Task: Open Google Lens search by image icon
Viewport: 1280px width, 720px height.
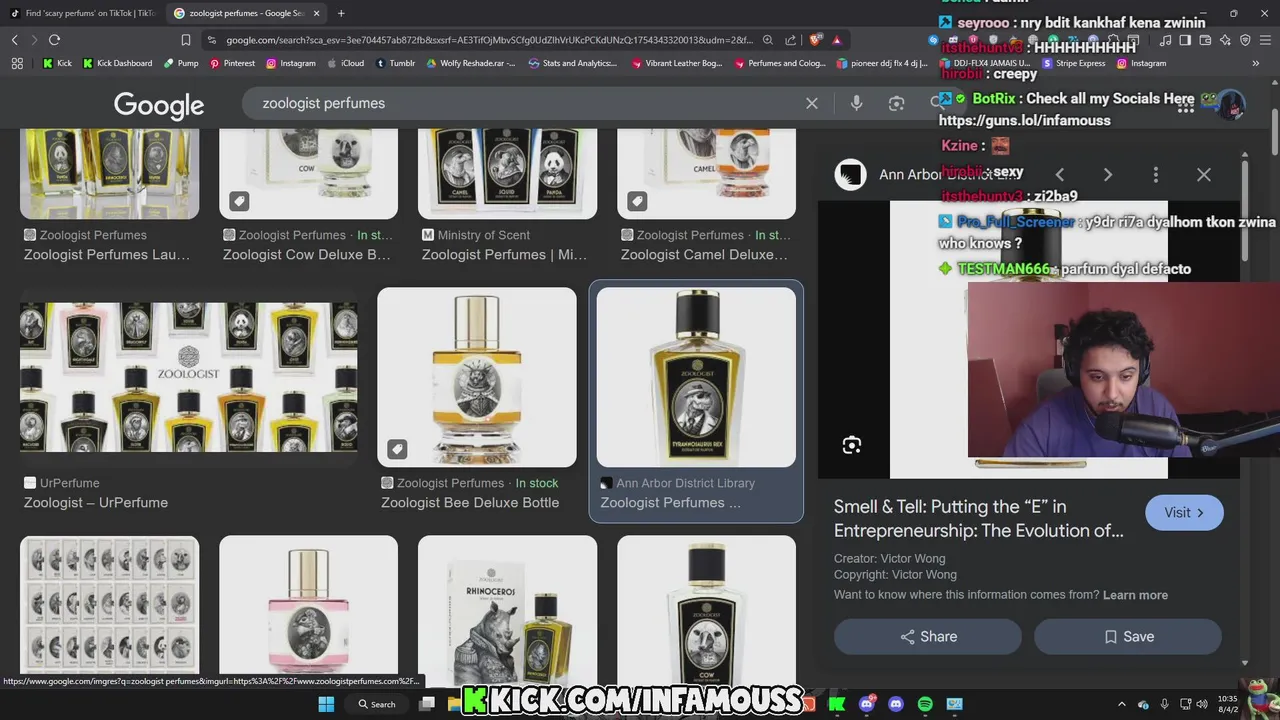Action: 896,103
